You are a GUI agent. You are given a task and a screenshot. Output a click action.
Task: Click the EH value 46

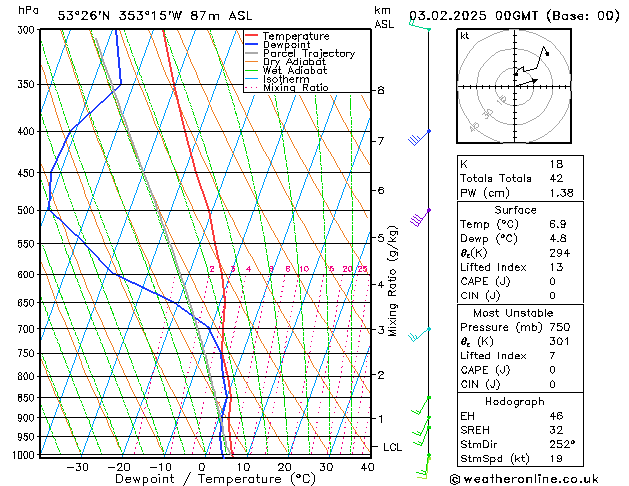[x=556, y=416]
